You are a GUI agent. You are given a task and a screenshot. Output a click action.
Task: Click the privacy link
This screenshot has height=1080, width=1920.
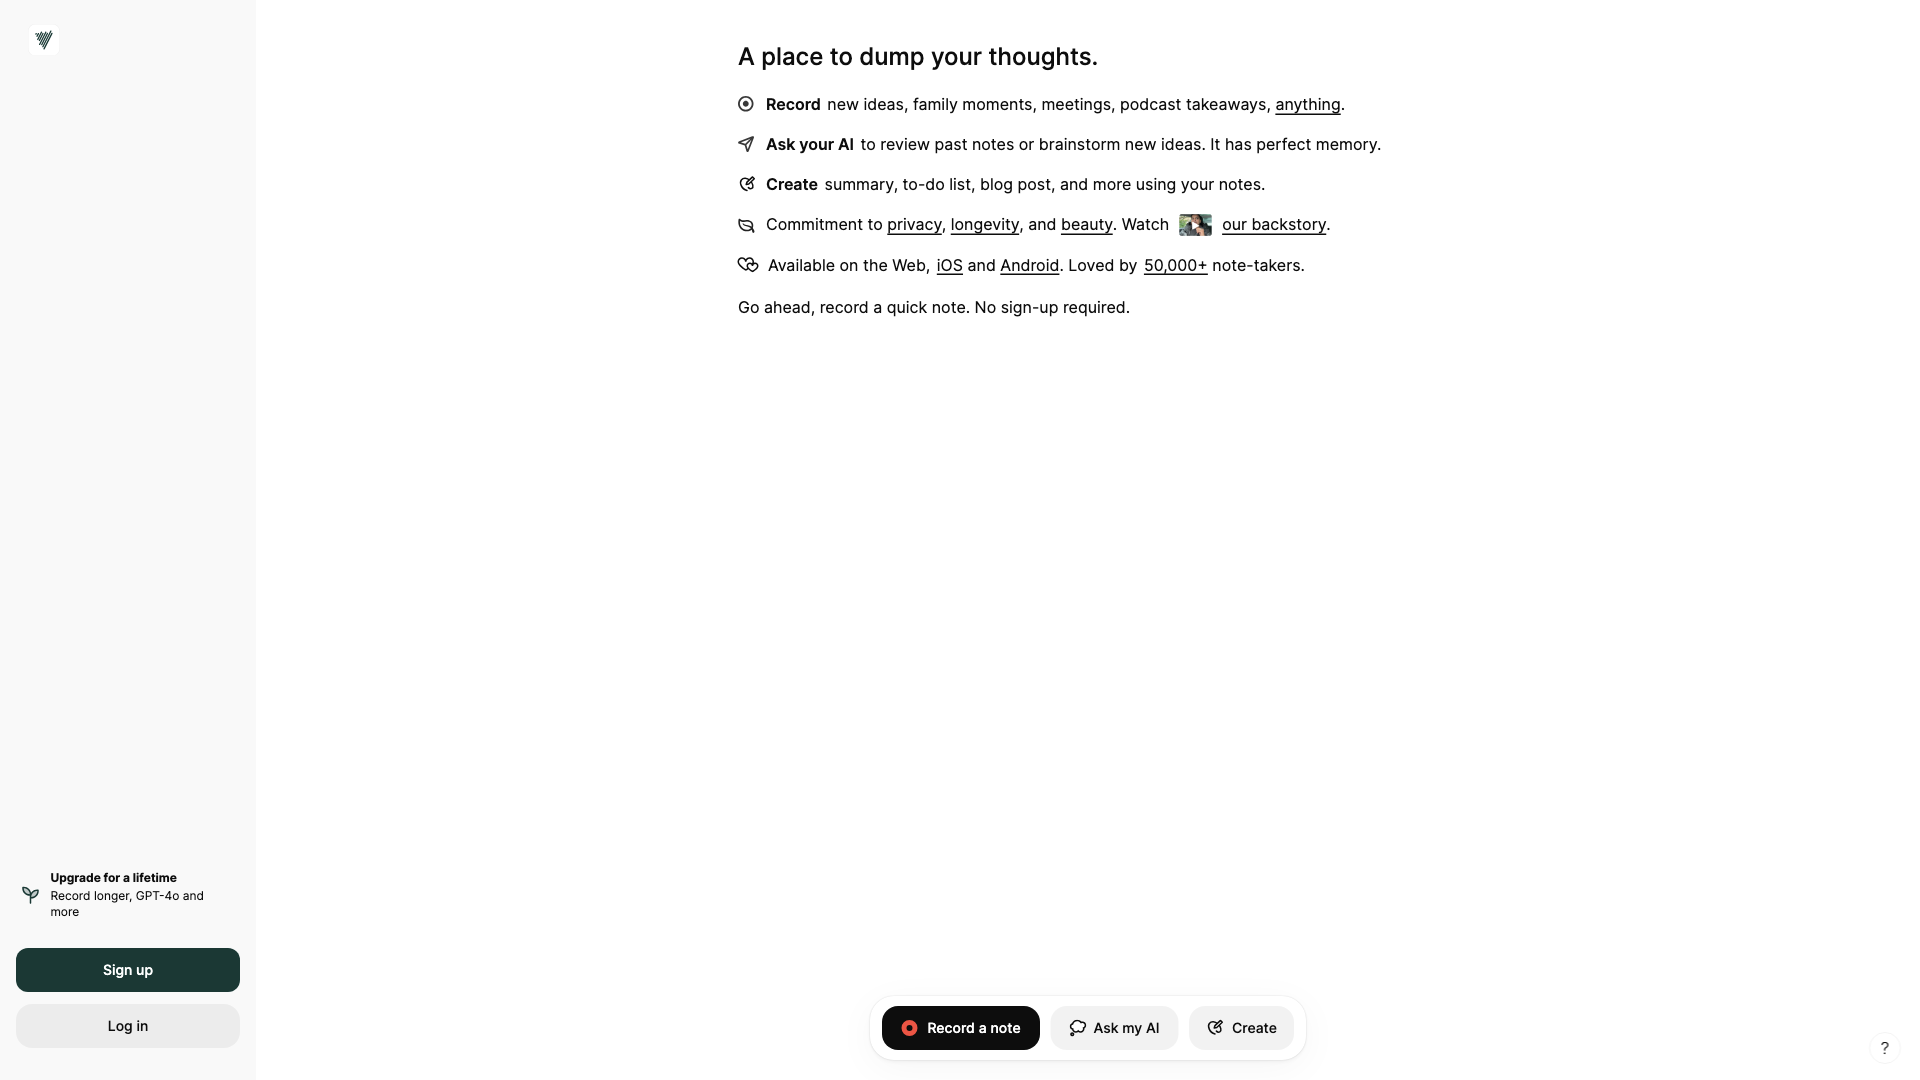click(914, 224)
